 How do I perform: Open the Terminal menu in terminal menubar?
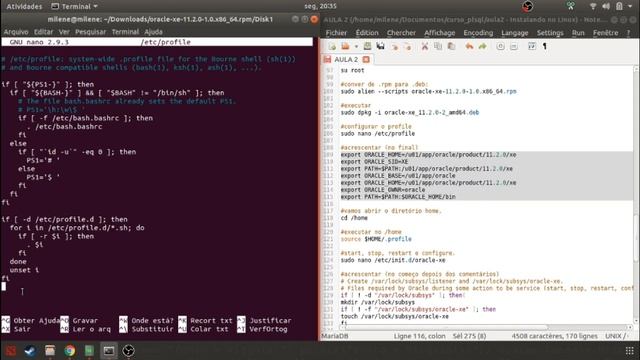click(125, 31)
